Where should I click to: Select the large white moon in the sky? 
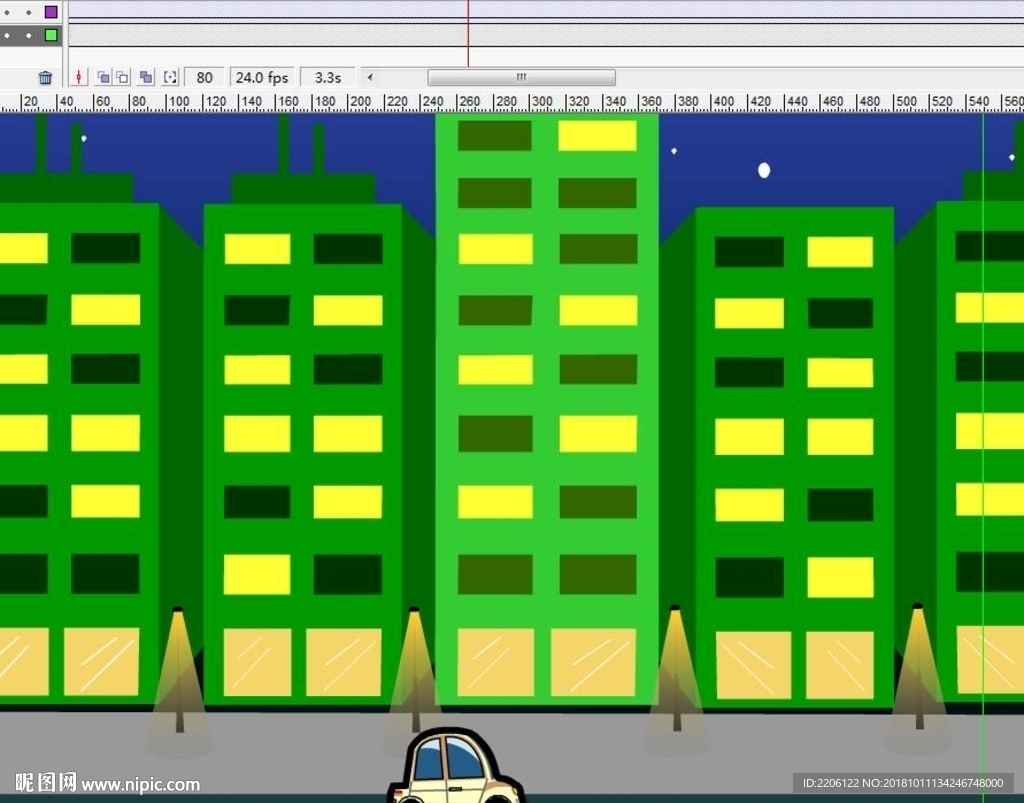(x=763, y=170)
